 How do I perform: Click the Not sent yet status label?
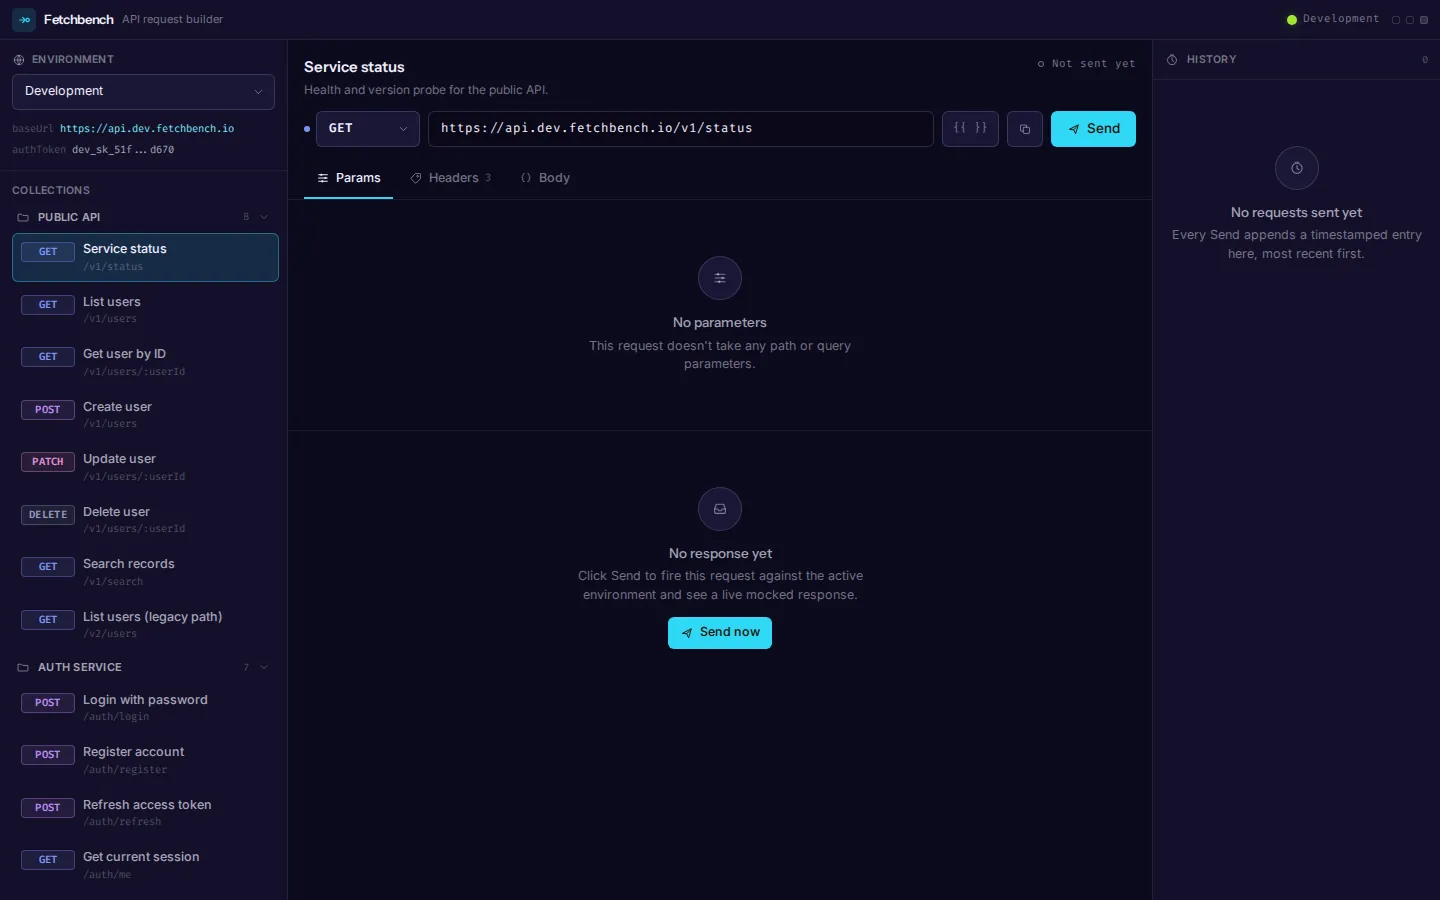point(1086,64)
